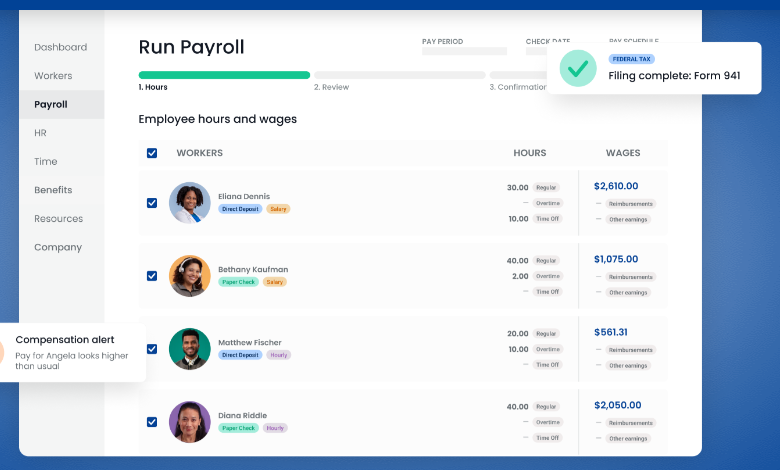Click Matthew Fischer's 20.00 regular hours

pyautogui.click(x=517, y=334)
